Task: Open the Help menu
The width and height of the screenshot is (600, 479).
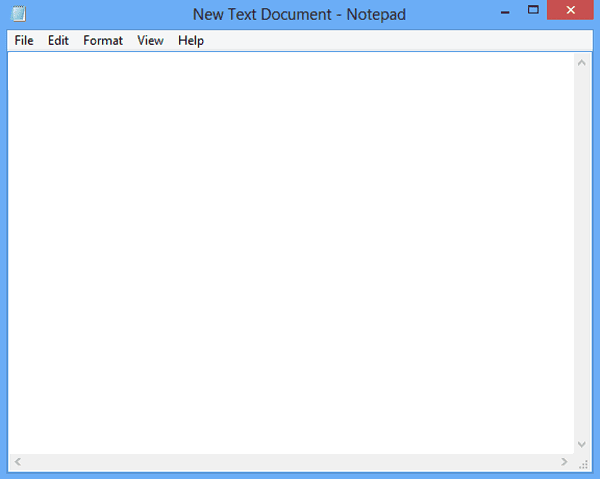Action: click(190, 41)
